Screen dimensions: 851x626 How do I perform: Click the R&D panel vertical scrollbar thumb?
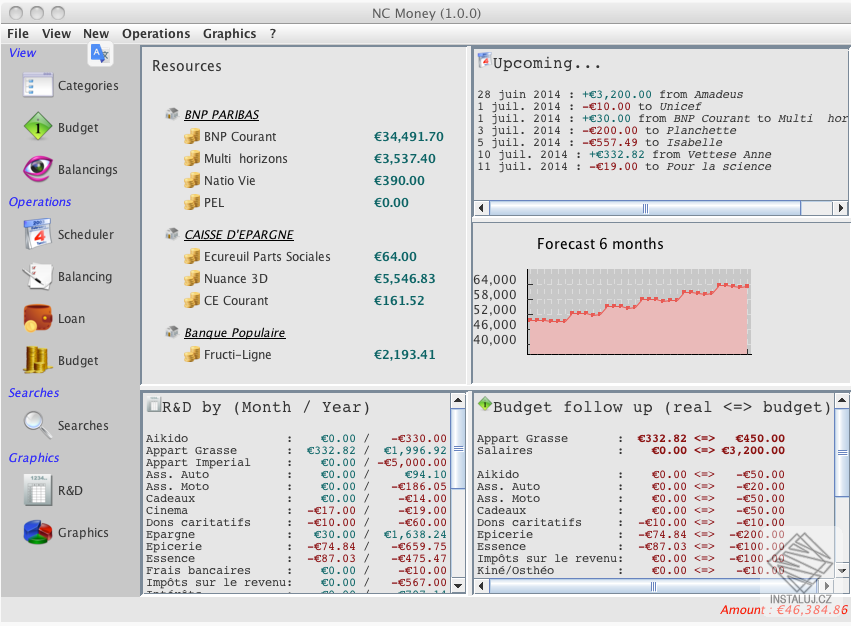coord(458,448)
